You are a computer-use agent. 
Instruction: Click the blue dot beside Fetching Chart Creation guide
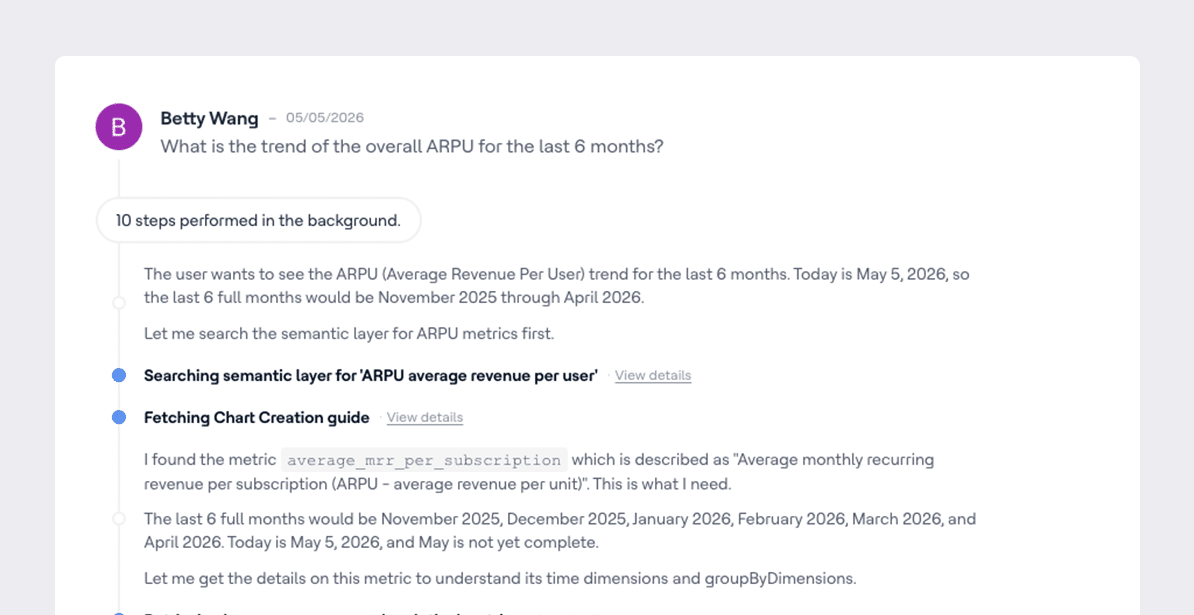tap(119, 417)
